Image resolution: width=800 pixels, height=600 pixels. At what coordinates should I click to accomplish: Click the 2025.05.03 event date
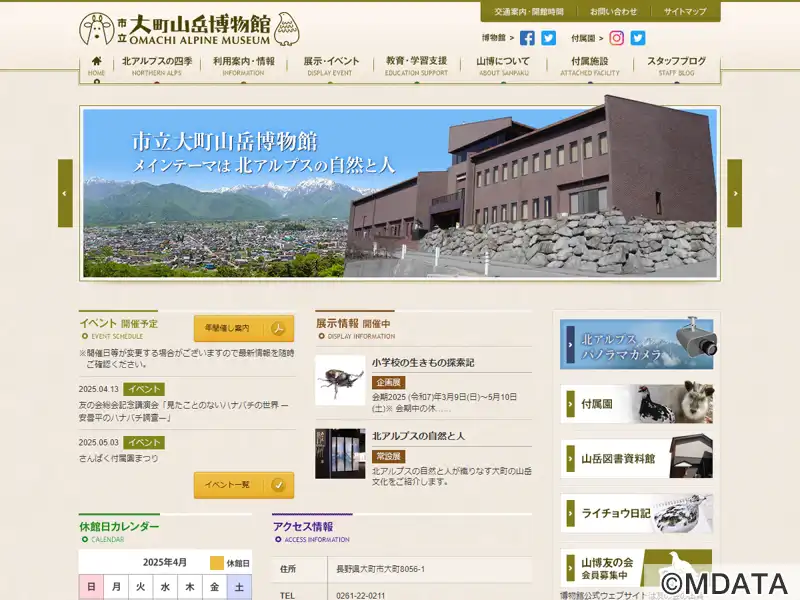(98, 443)
